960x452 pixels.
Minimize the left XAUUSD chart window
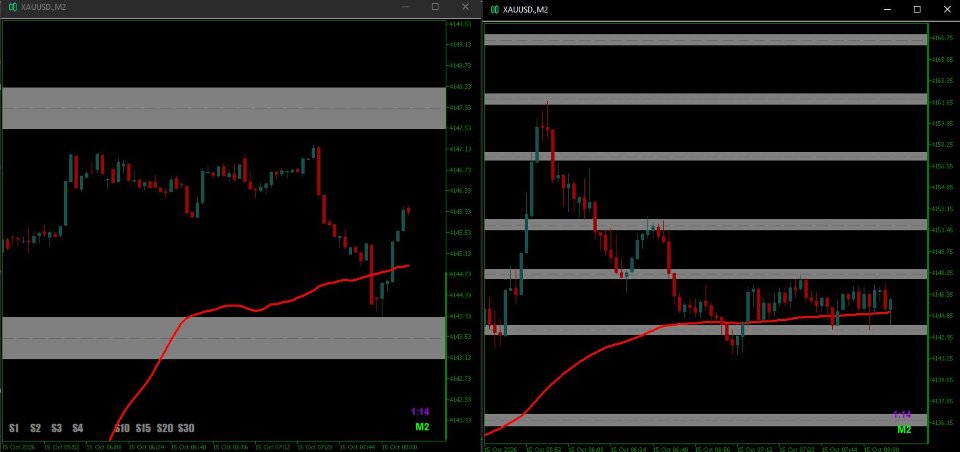405,7
